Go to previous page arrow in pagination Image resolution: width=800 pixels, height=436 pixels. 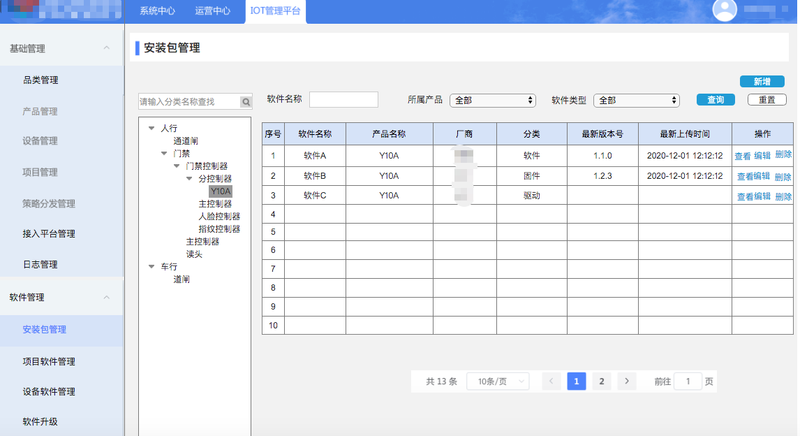click(x=551, y=381)
